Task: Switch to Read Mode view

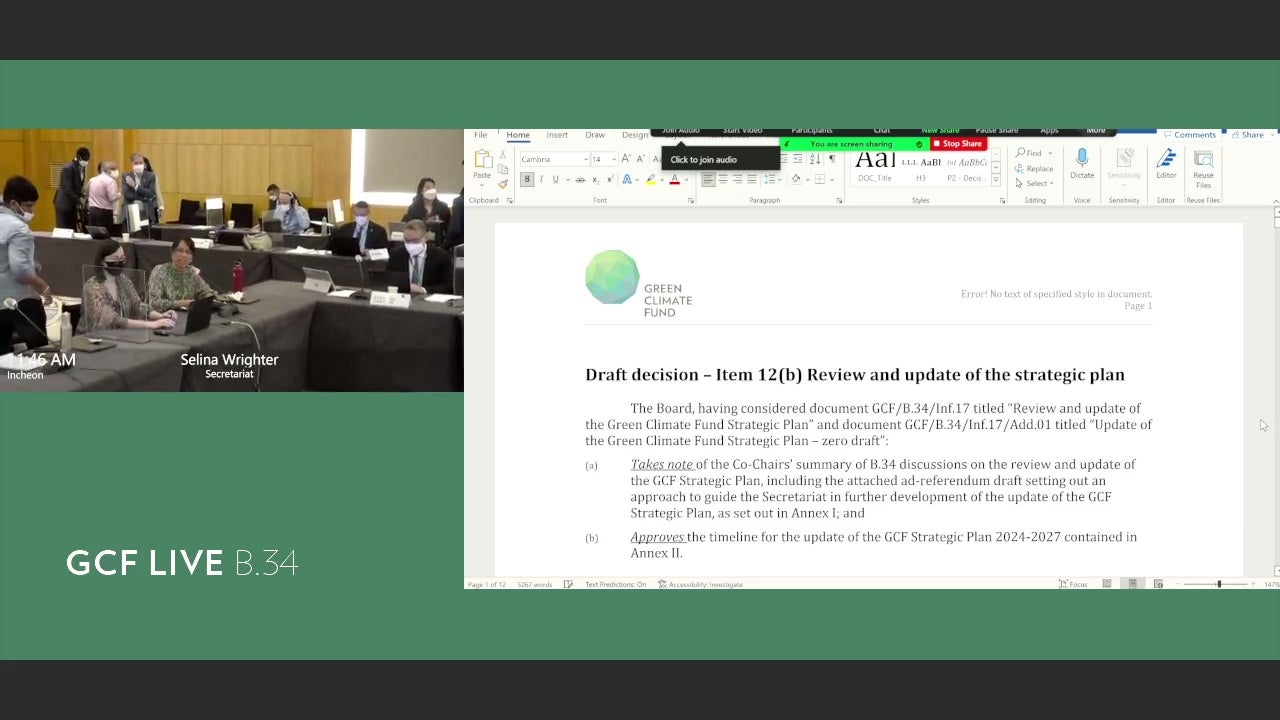Action: [1108, 584]
